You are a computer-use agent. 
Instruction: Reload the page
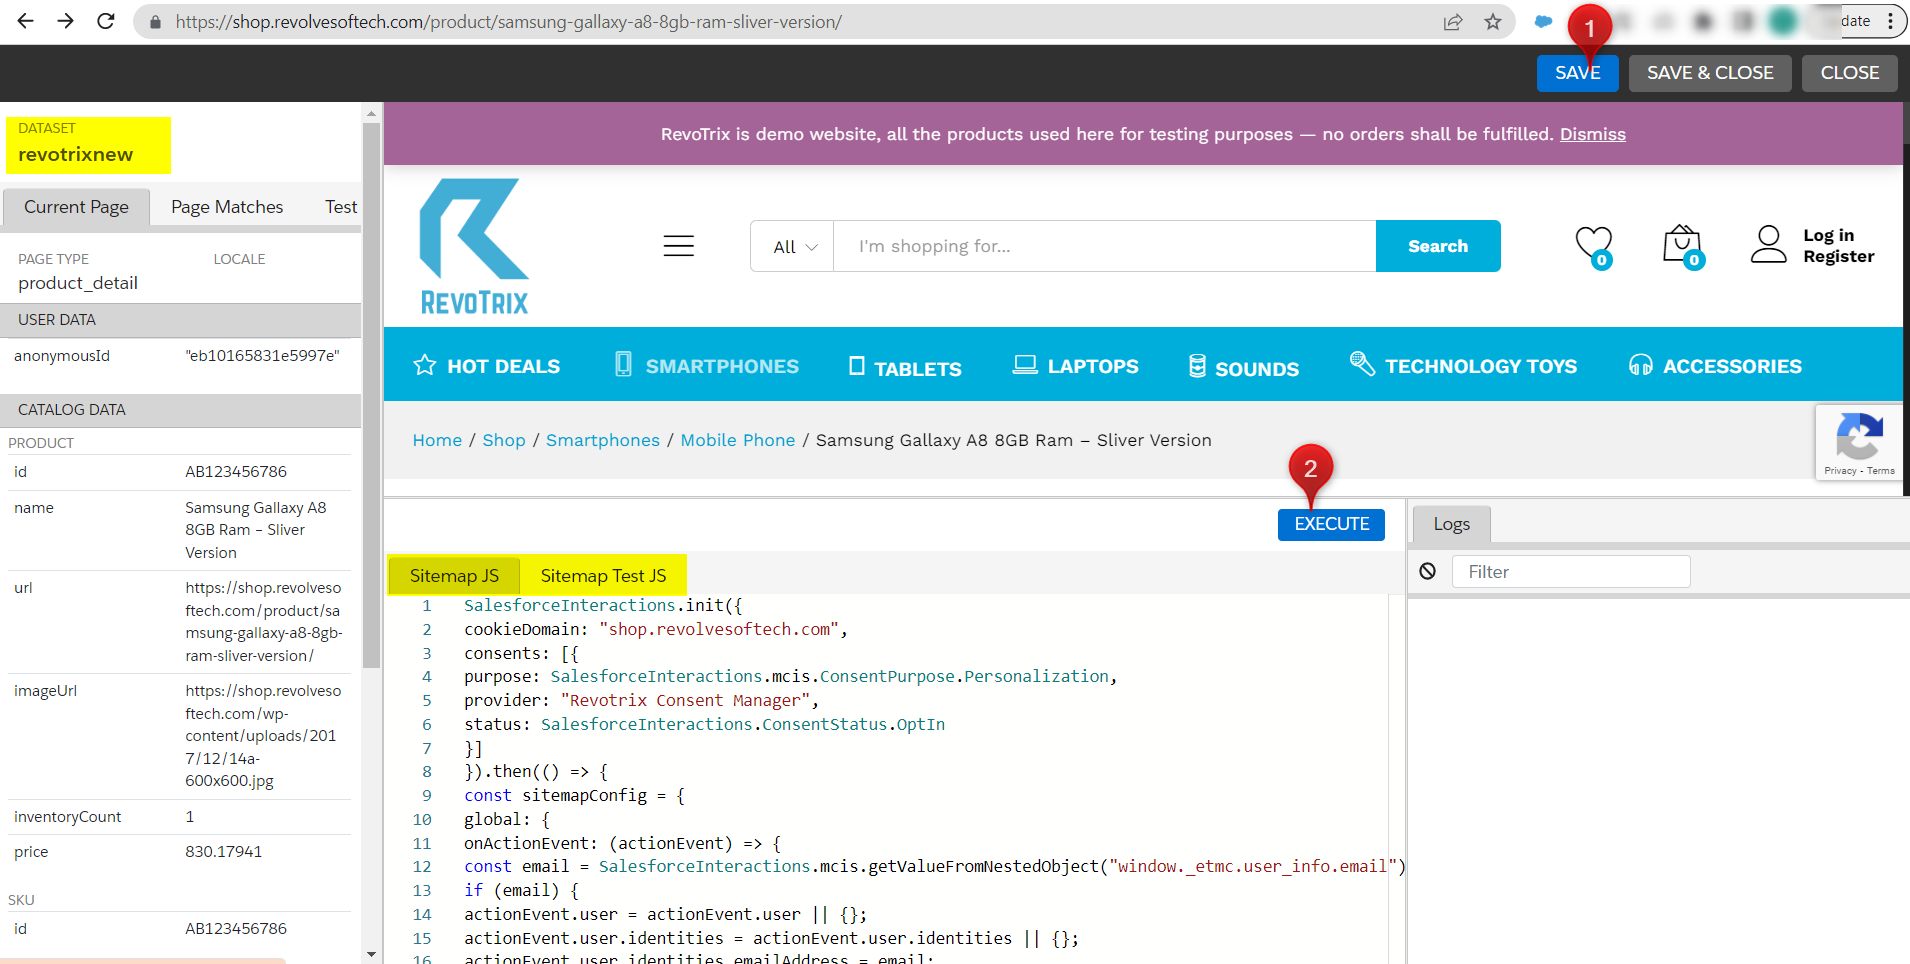coord(106,21)
